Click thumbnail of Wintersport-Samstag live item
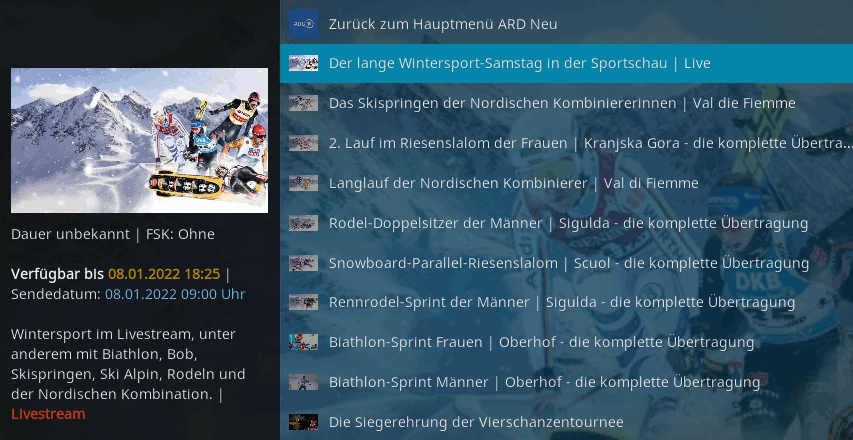 303,63
